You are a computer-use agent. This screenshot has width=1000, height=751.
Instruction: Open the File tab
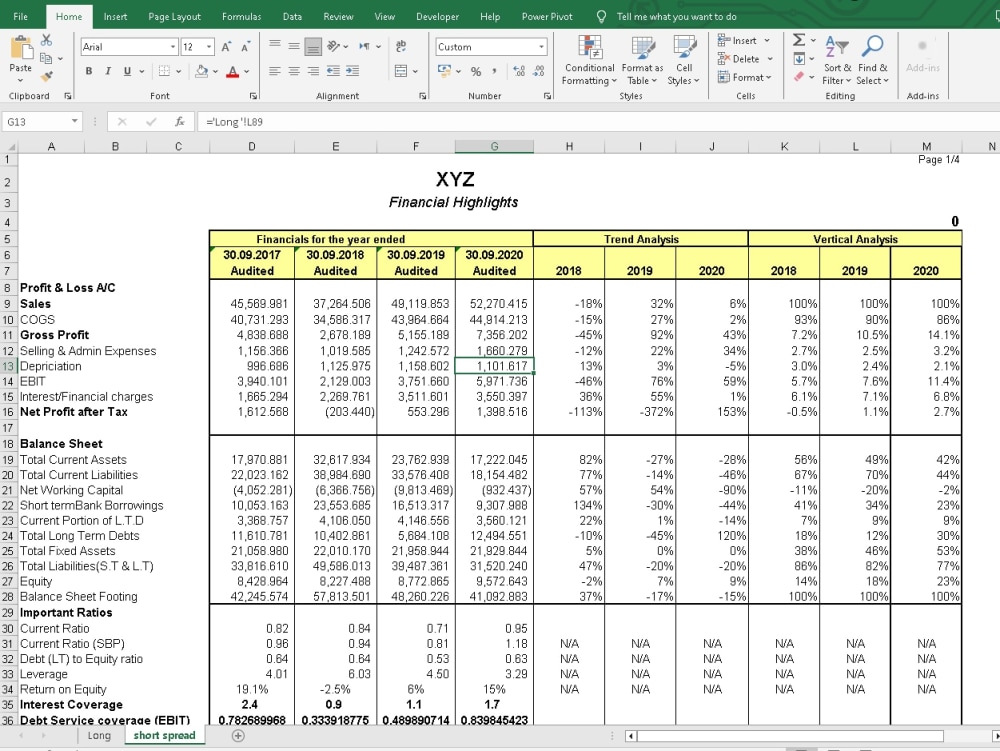20,17
